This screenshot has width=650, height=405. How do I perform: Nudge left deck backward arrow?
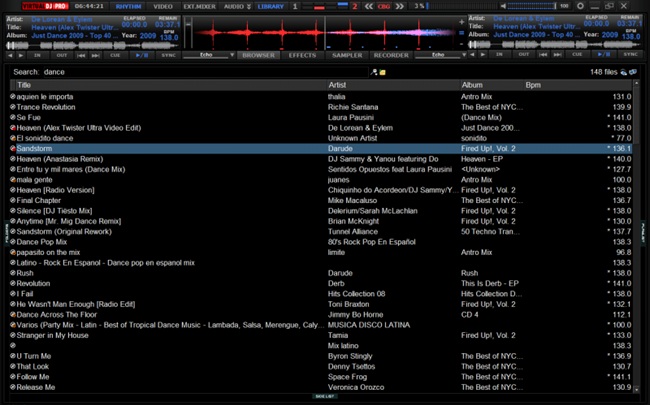pyautogui.click(x=10, y=55)
